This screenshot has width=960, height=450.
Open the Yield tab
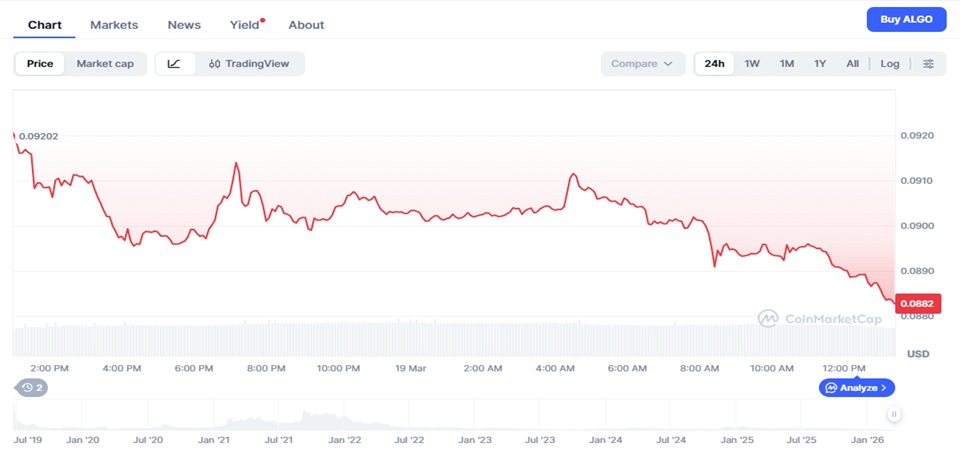tap(245, 25)
